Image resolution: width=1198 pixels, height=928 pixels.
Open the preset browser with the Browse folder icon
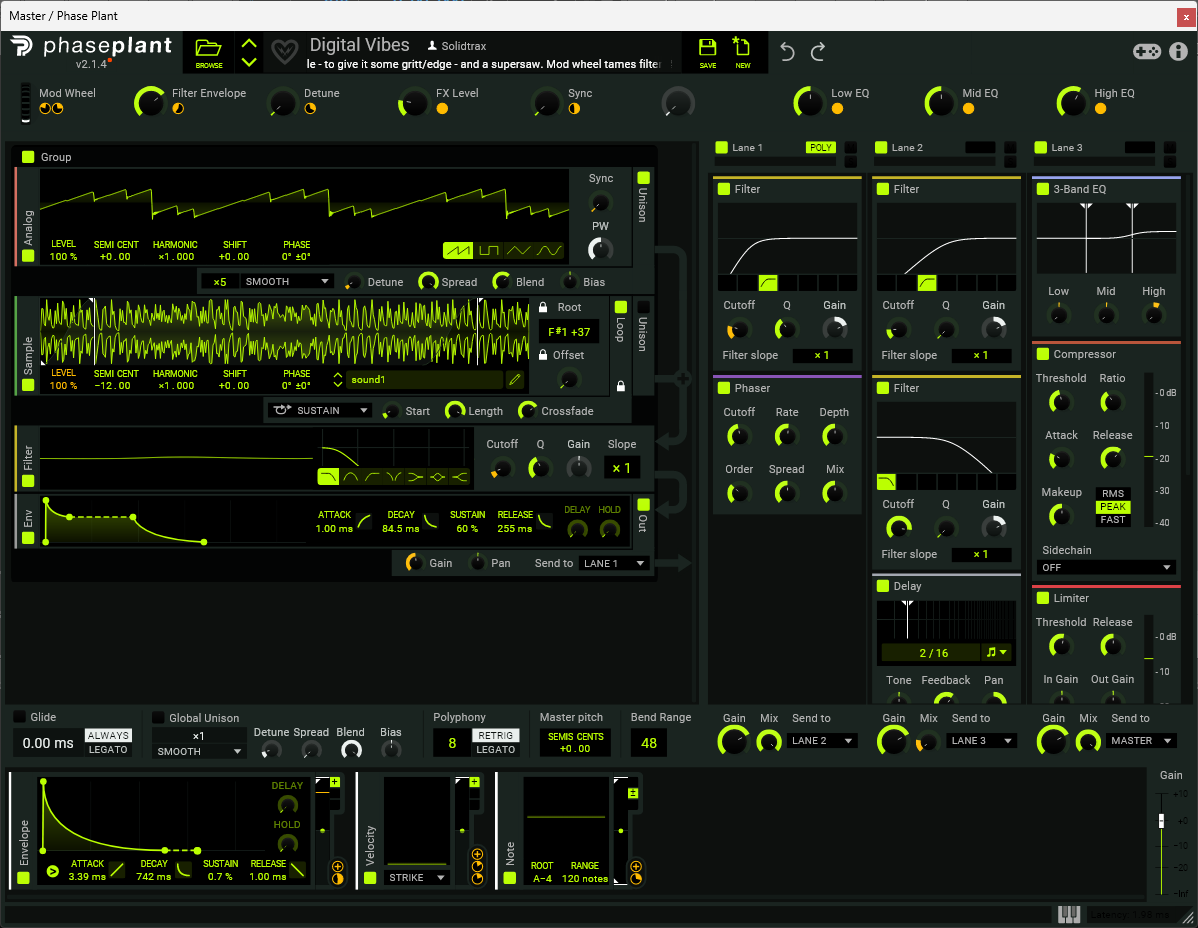[x=209, y=53]
